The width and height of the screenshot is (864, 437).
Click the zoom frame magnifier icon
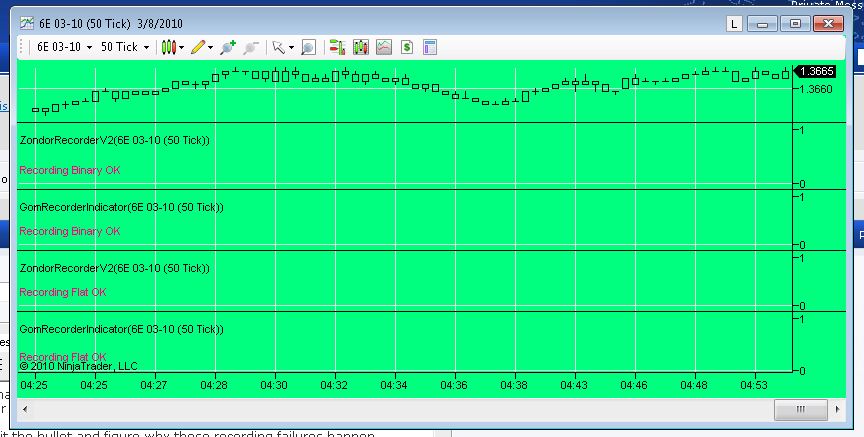pos(308,47)
